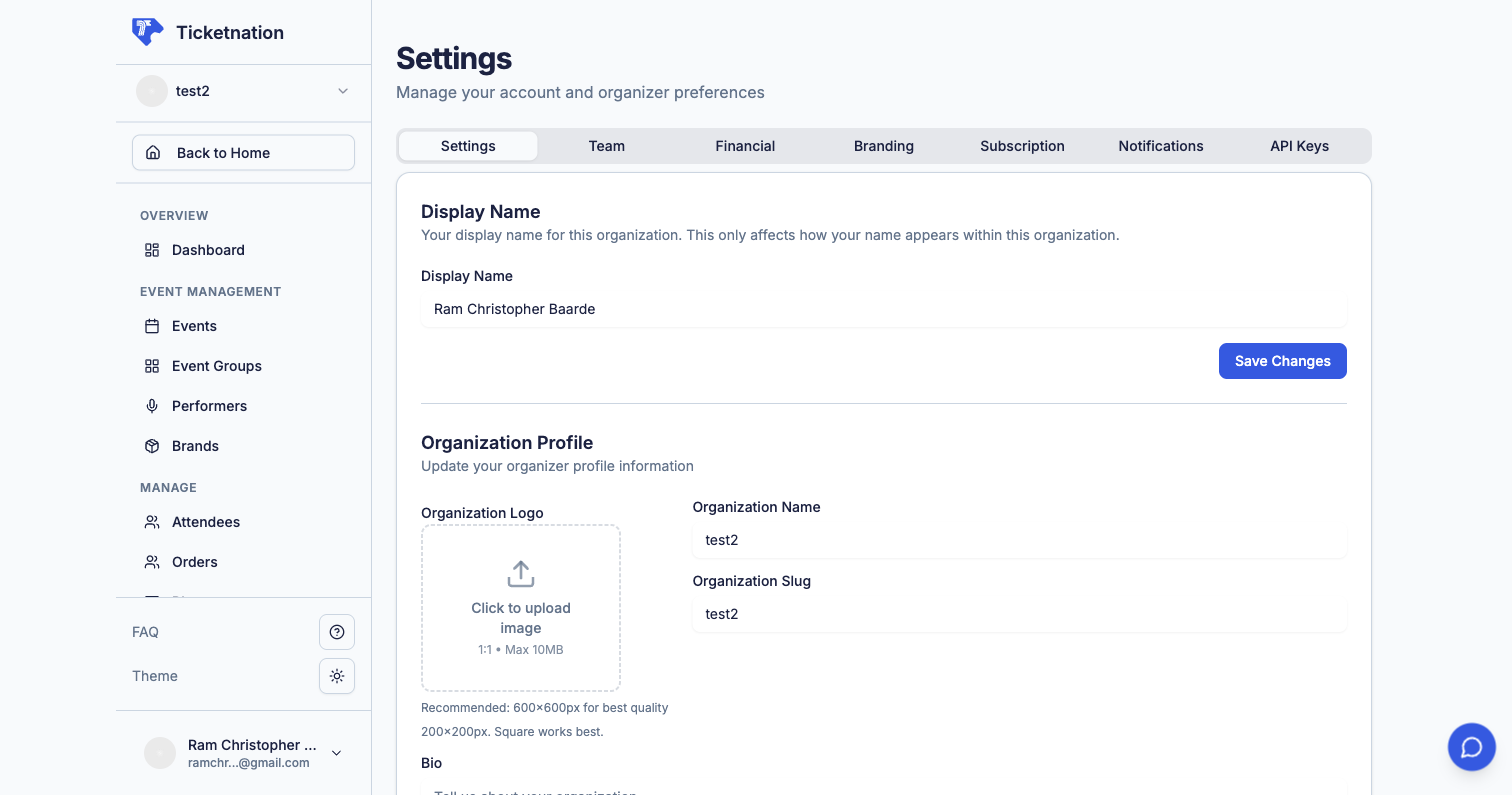Click the upload area for Organization Logo
Screen dimensions: 1512x795
pos(520,607)
